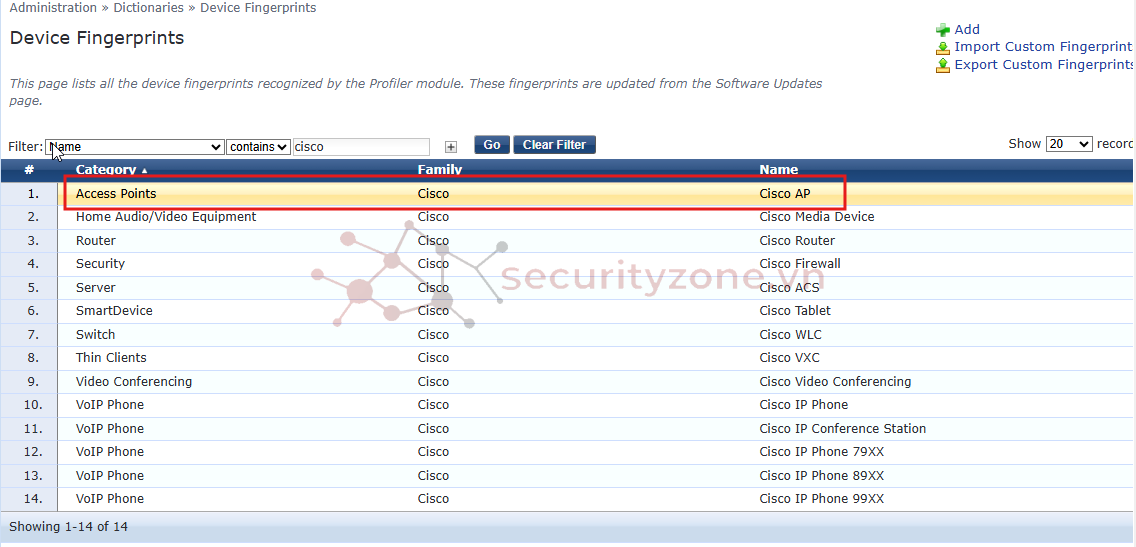
Task: Sort by the Family column header
Action: 440,170
